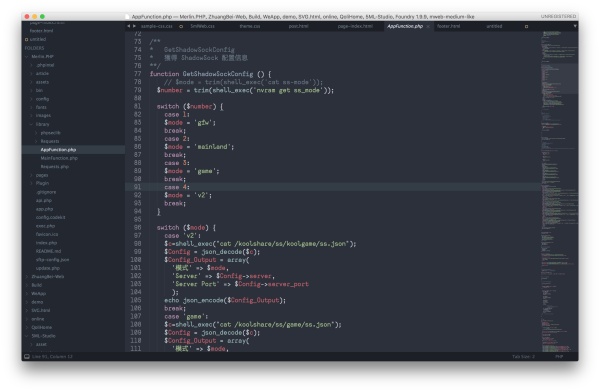The height and width of the screenshot is (392, 600).
Task: Change PHP syntax selector in status bar
Action: coord(559,356)
